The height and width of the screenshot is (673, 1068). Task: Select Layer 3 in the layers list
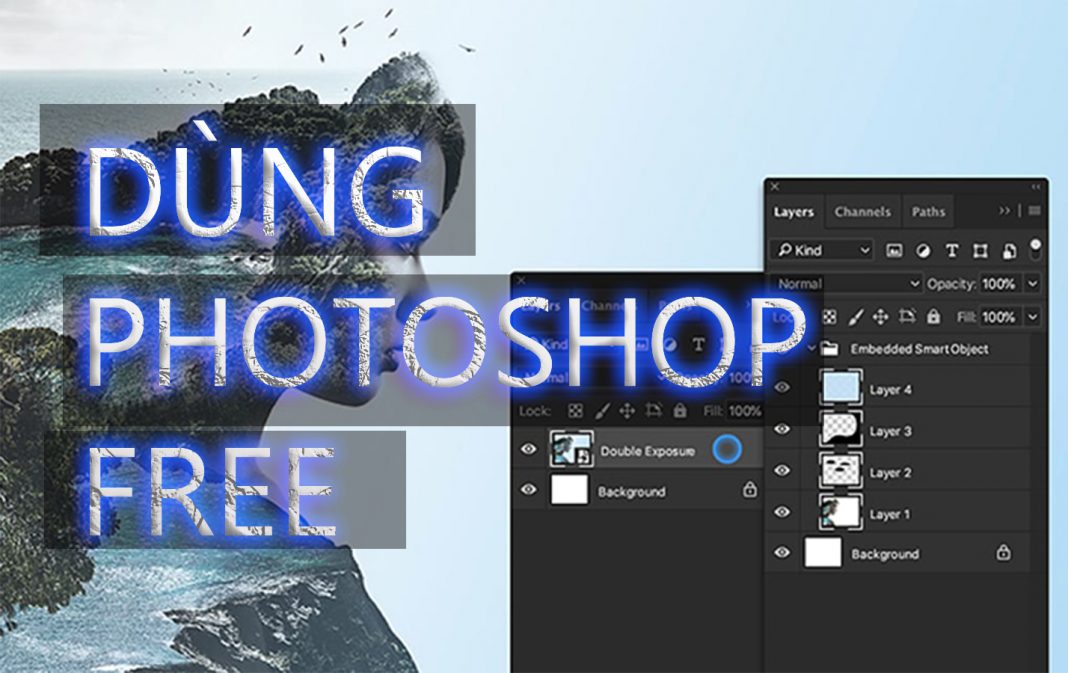(x=890, y=431)
